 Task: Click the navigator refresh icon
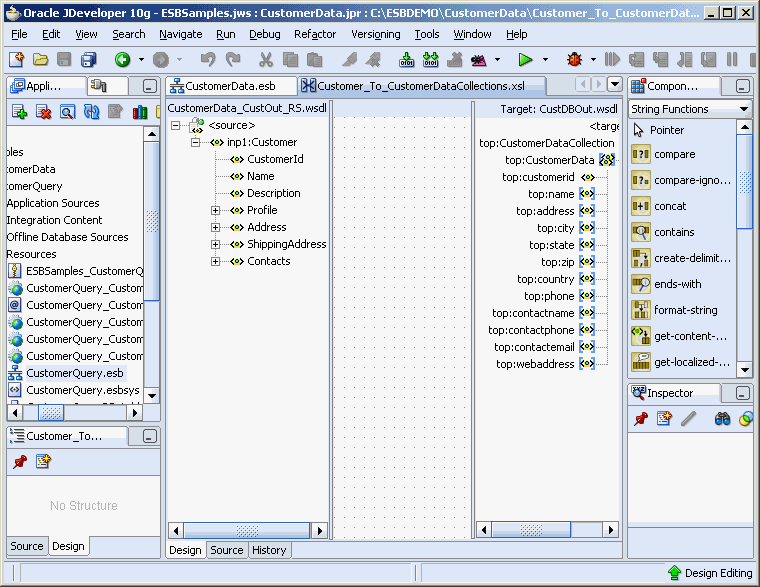pos(91,112)
